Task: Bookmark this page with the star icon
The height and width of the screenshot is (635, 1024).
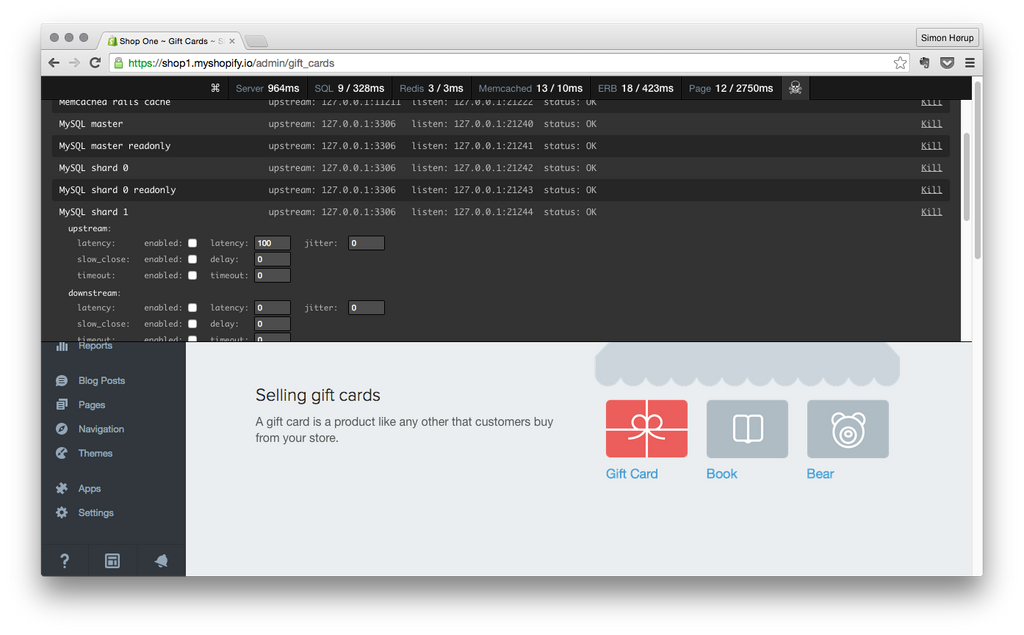Action: (900, 63)
